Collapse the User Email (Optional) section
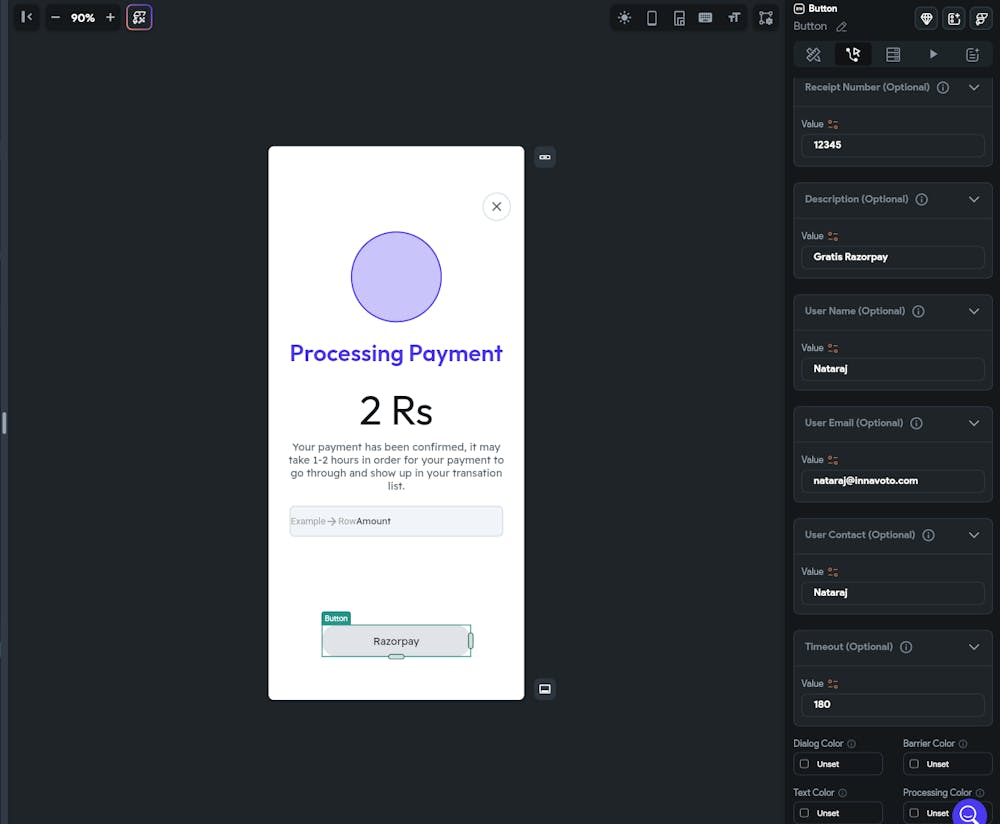This screenshot has height=824, width=1000. point(974,423)
